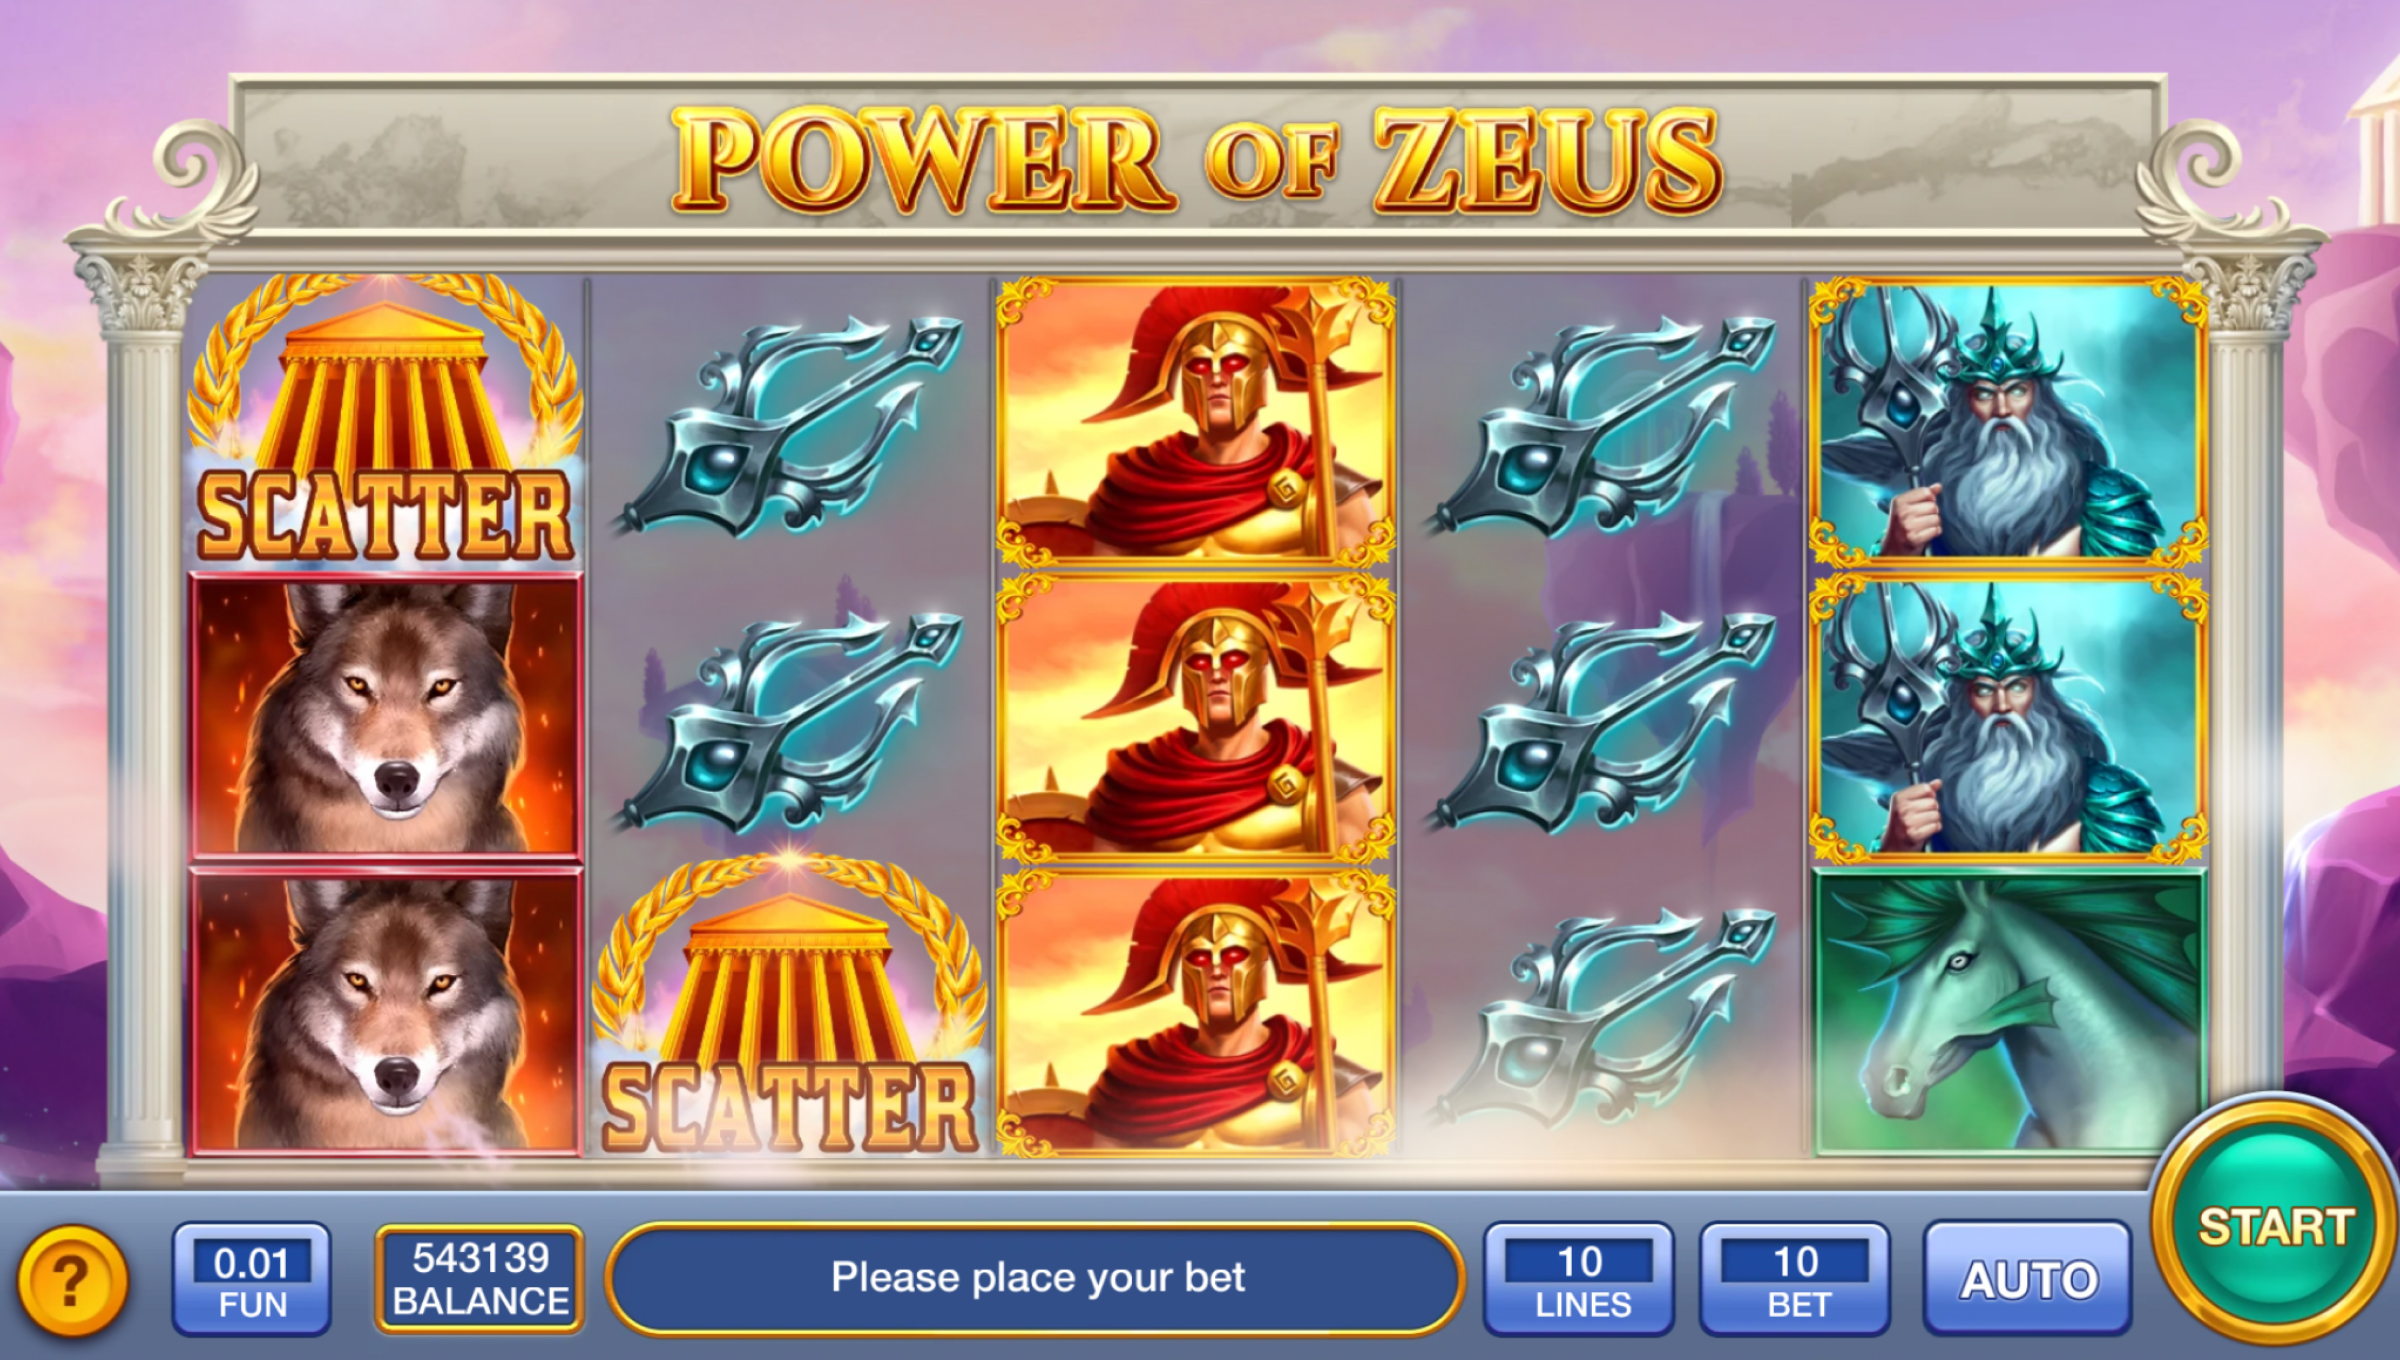Click the middle wolf symbol on first reel
2400x1360 pixels.
386,716
